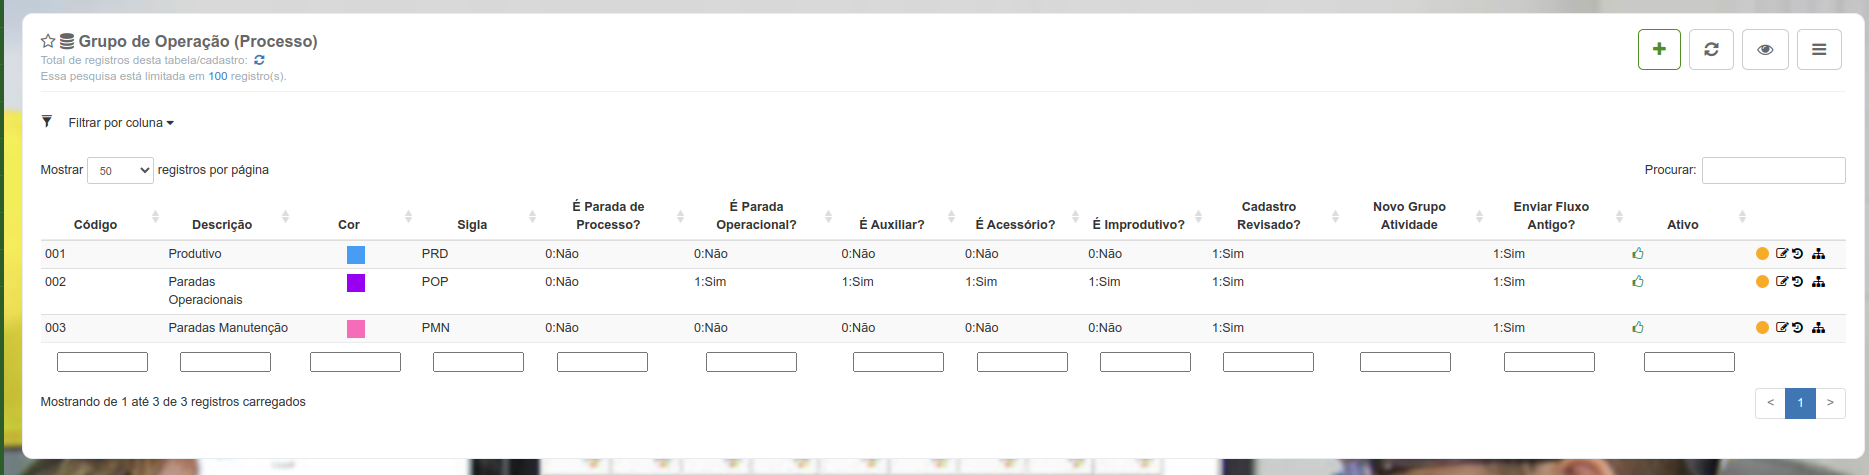1869x475 pixels.
Task: Click the orange status circle in row 001
Action: pyautogui.click(x=1762, y=254)
